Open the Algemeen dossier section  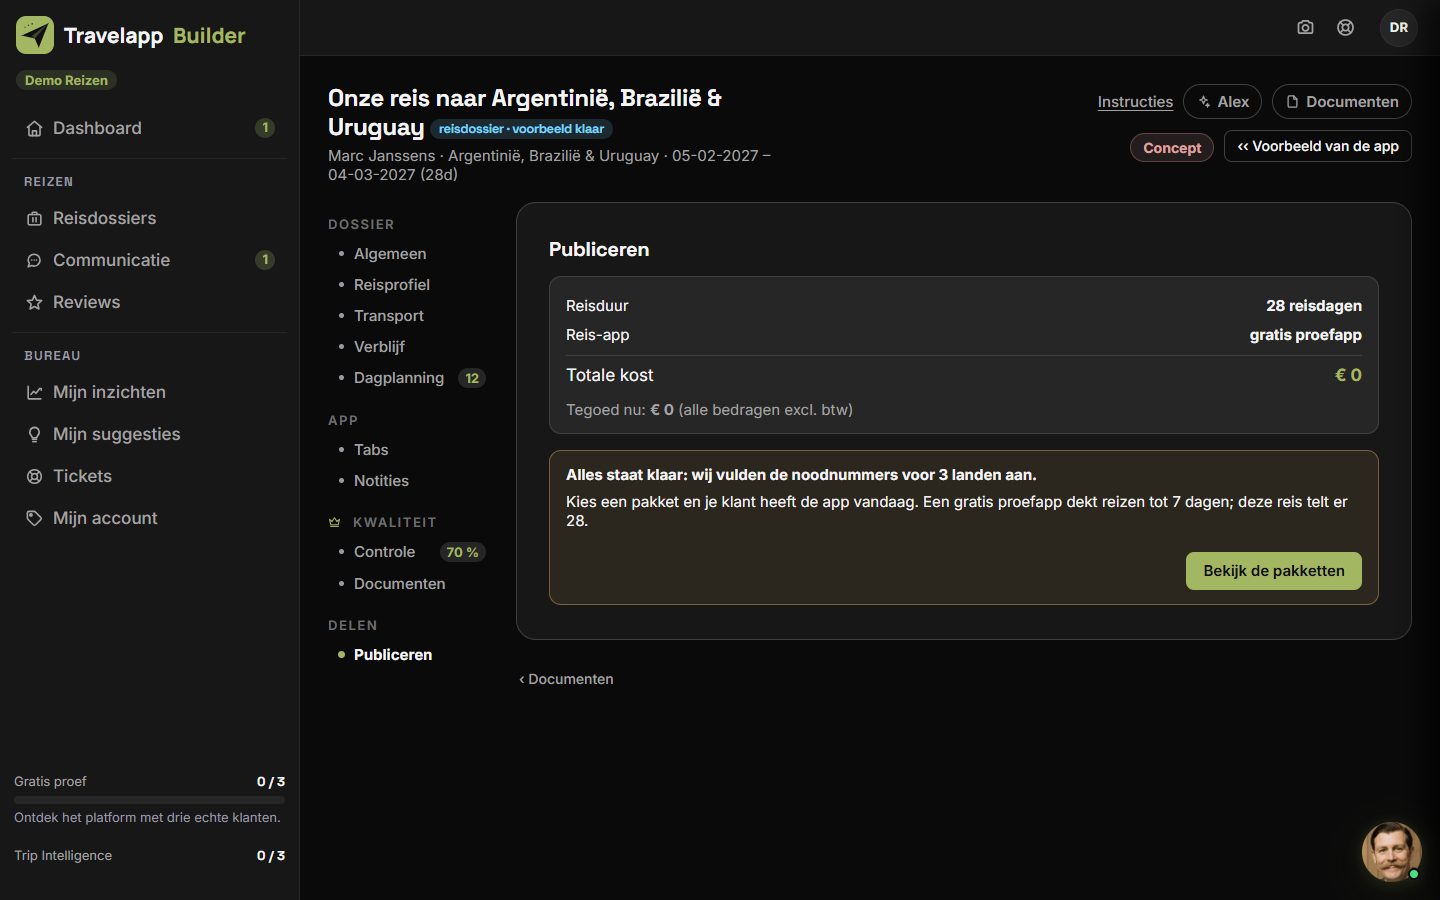click(x=389, y=254)
